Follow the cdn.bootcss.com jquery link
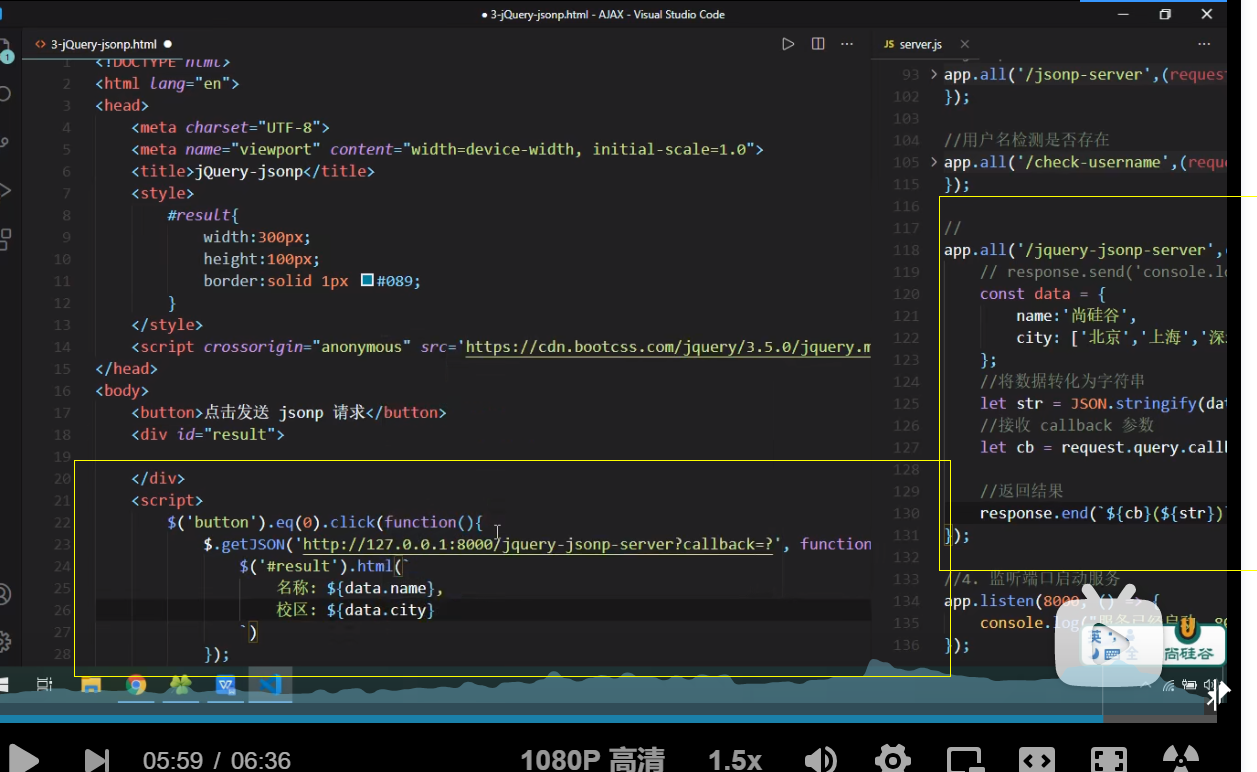The width and height of the screenshot is (1257, 772). (x=668, y=347)
